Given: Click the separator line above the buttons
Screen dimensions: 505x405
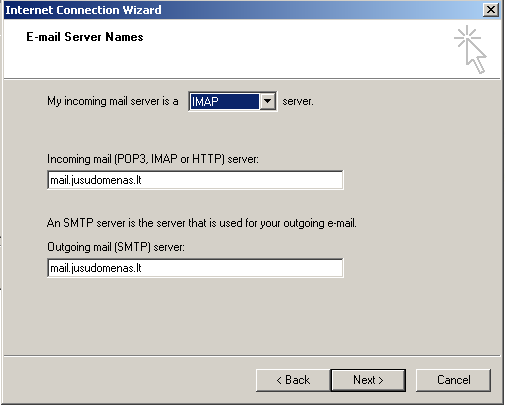Looking at the screenshot, I should point(252,356).
